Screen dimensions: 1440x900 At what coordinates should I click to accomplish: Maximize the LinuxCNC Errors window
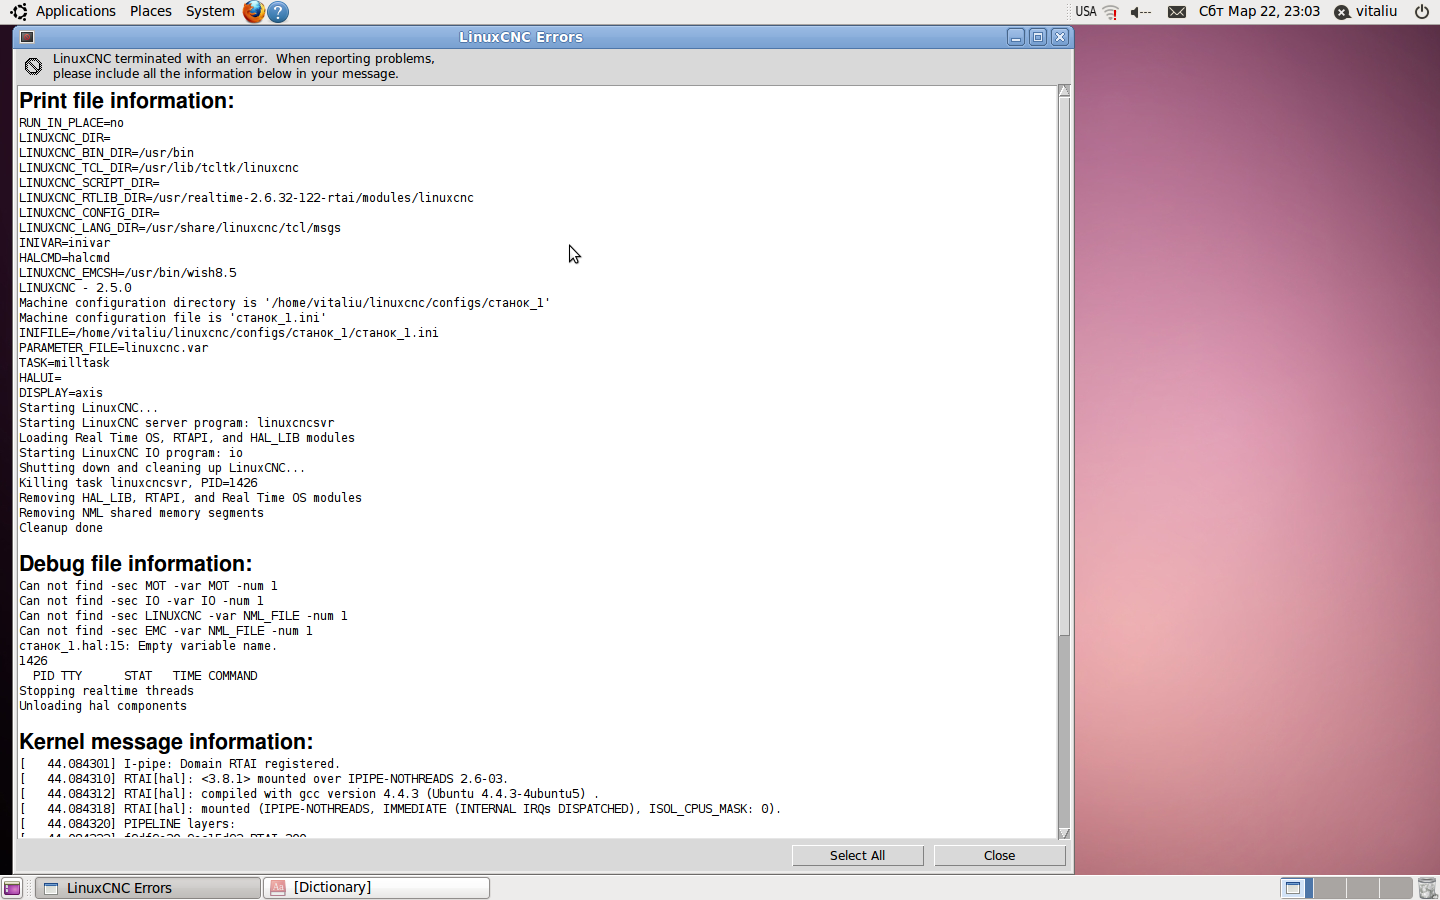point(1038,37)
